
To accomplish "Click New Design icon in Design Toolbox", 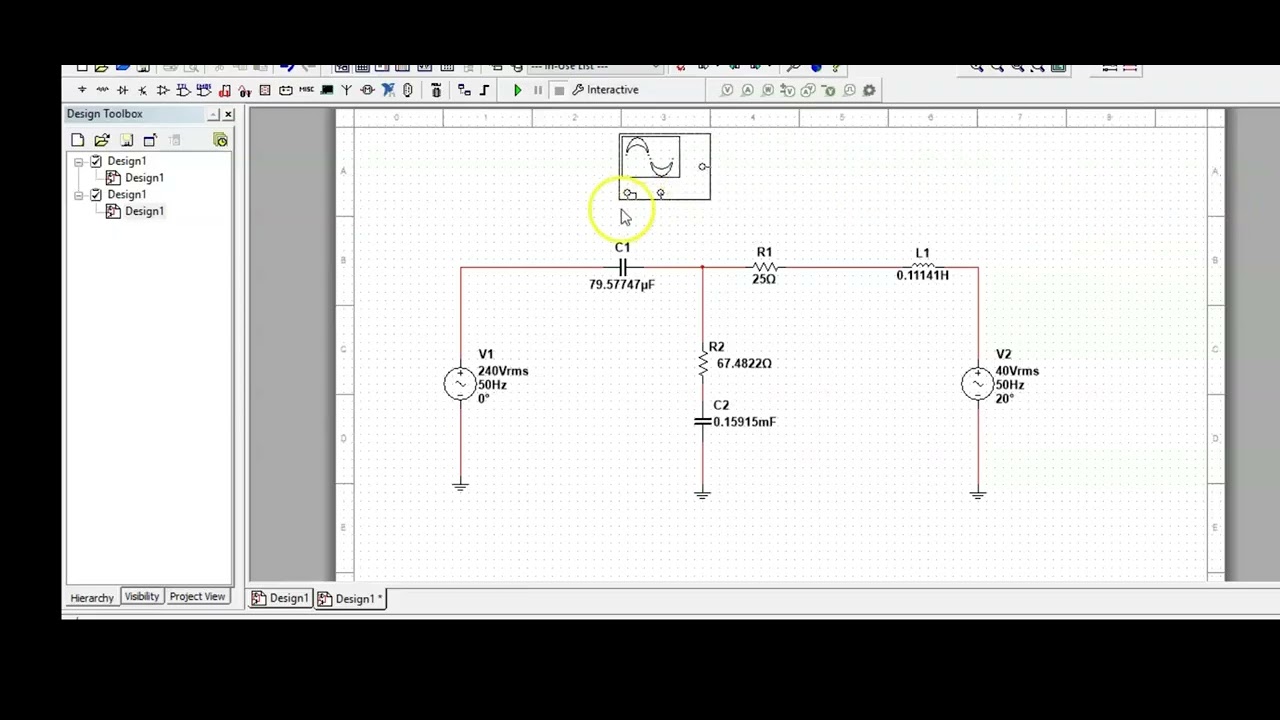I will point(78,140).
